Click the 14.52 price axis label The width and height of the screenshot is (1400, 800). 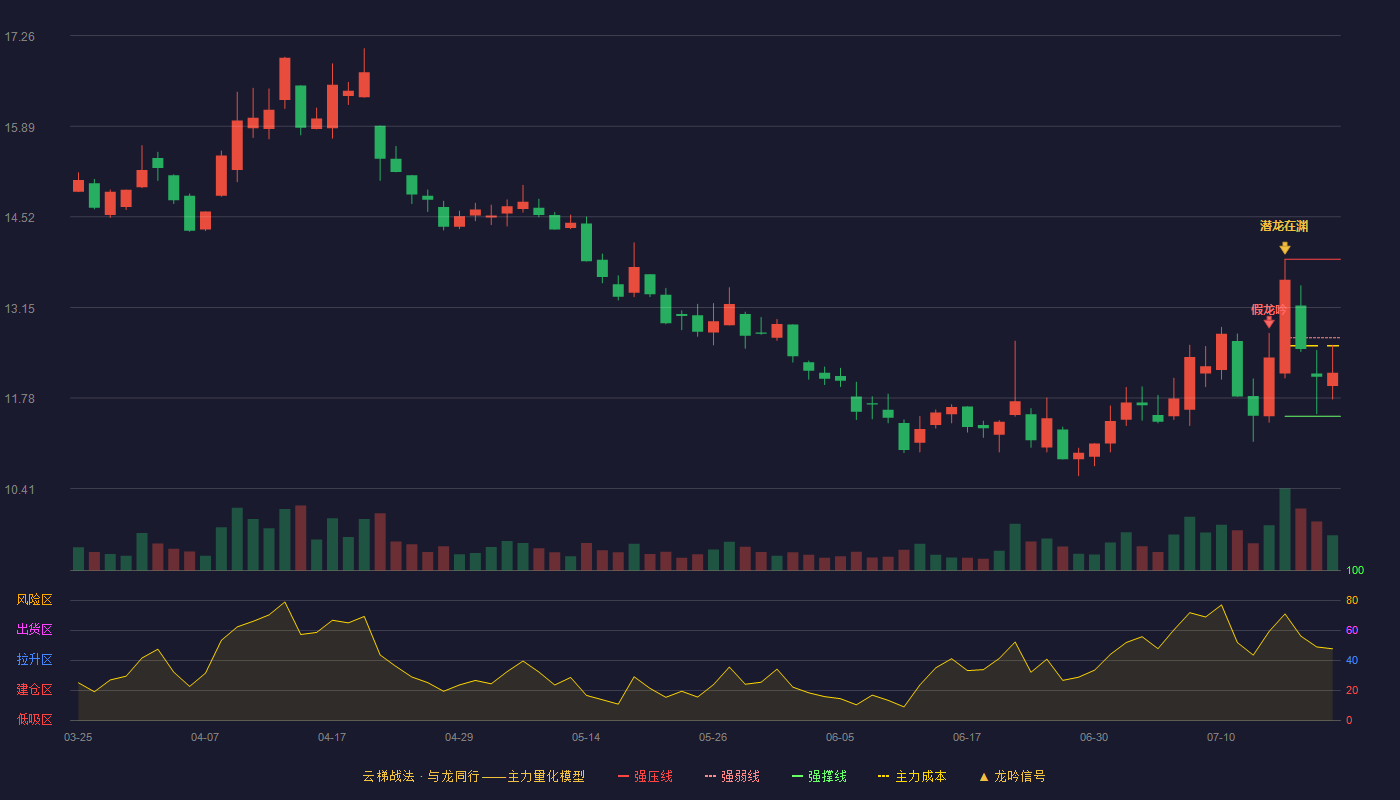click(x=19, y=218)
